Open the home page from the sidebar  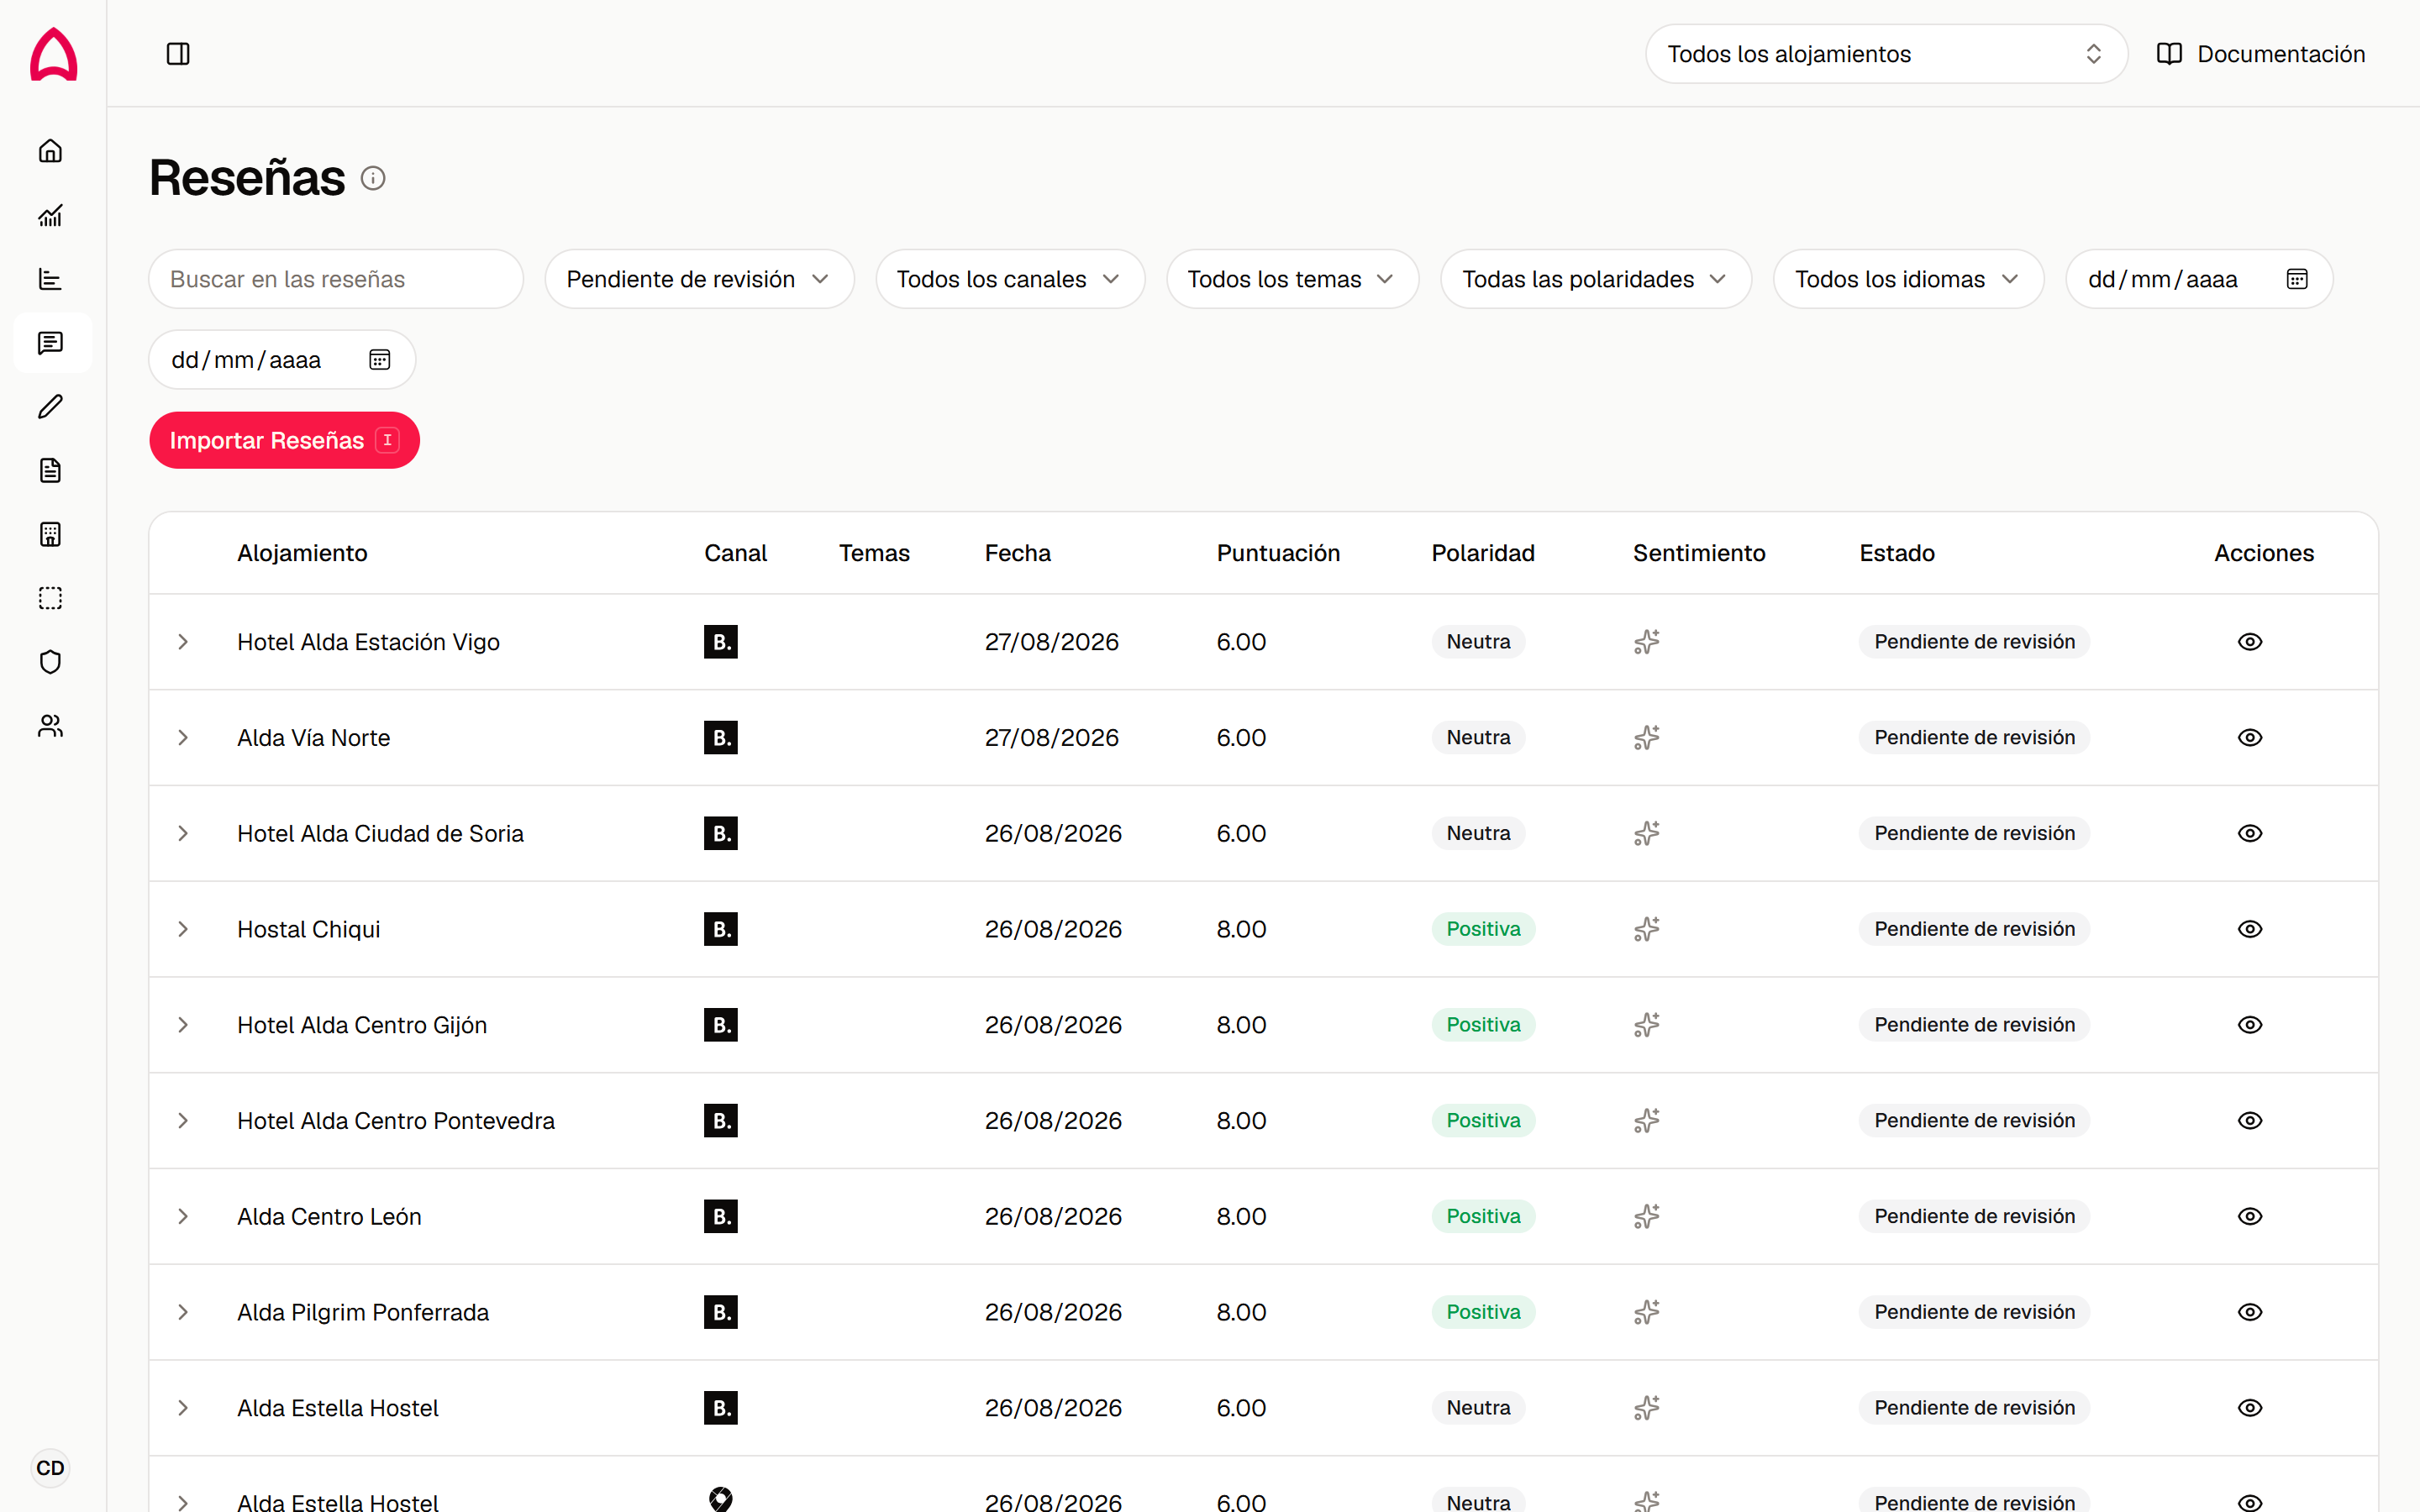(51, 151)
